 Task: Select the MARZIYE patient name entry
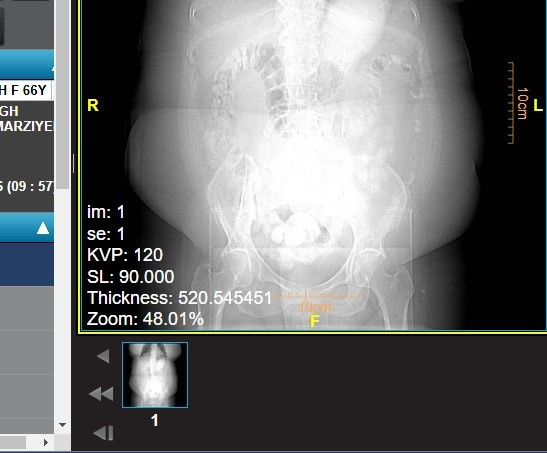[x=26, y=126]
